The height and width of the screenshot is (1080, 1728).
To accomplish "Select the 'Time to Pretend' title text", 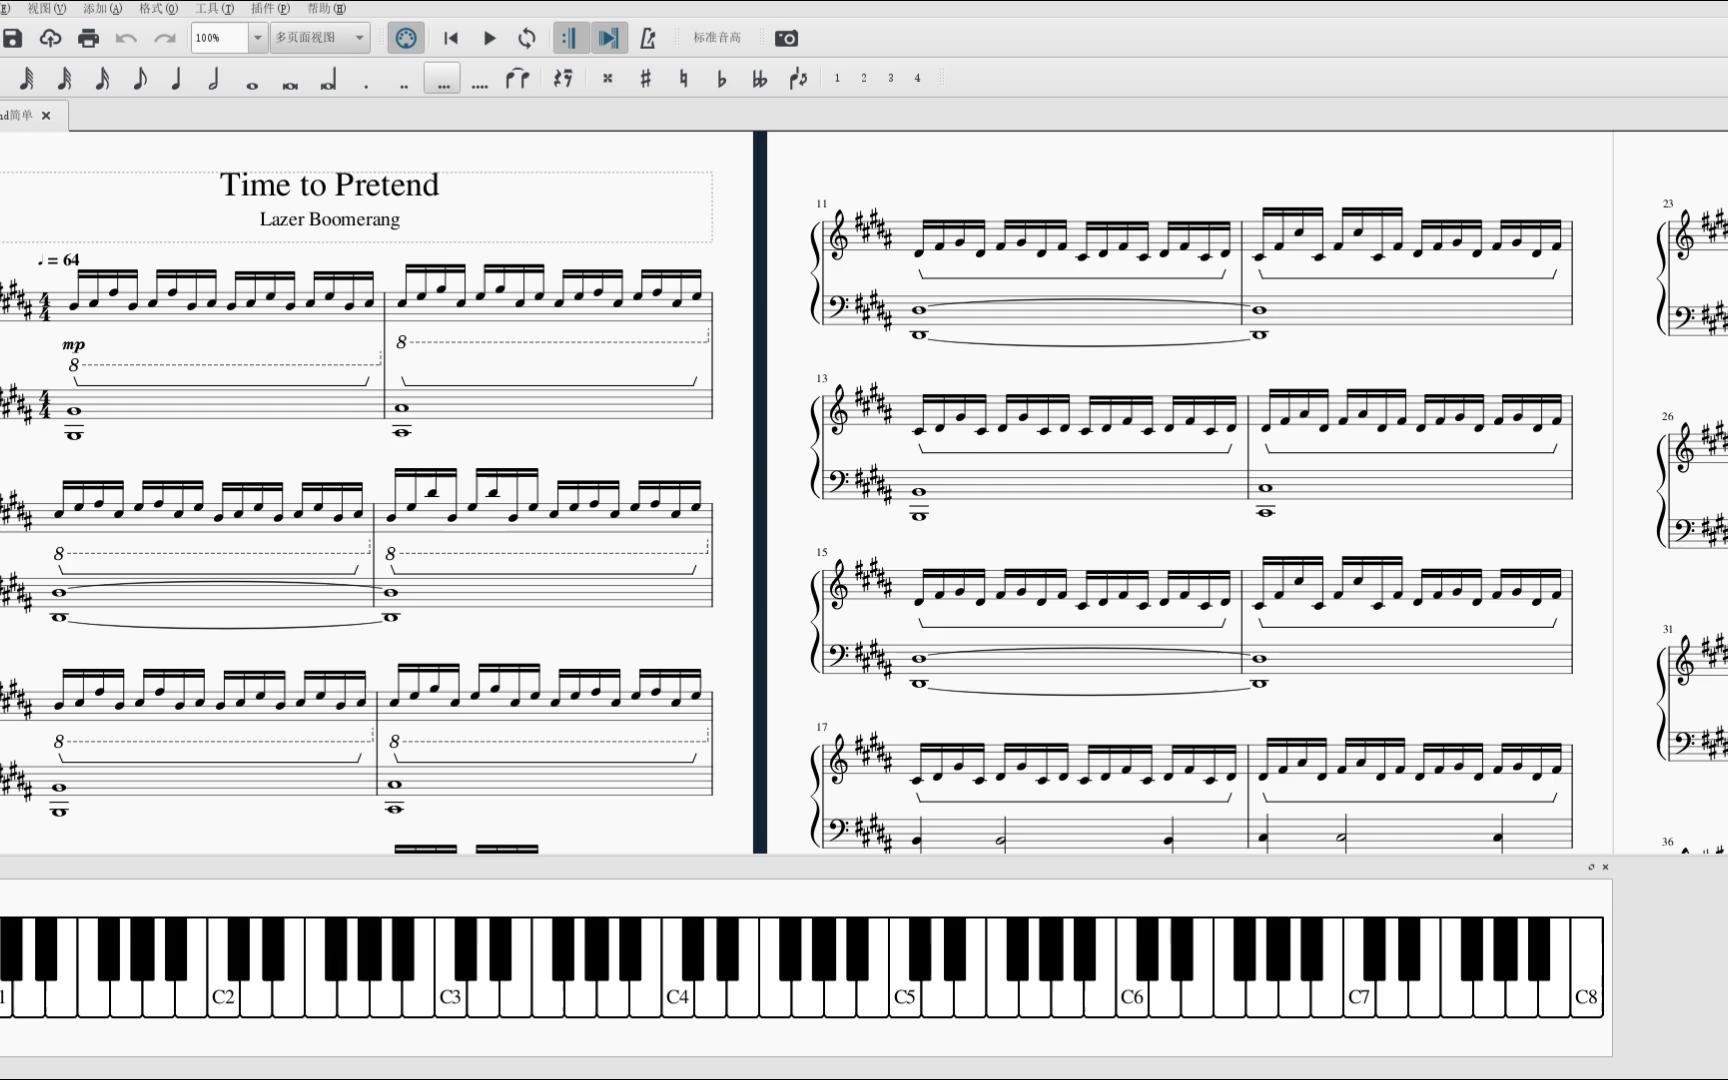I will tap(330, 185).
